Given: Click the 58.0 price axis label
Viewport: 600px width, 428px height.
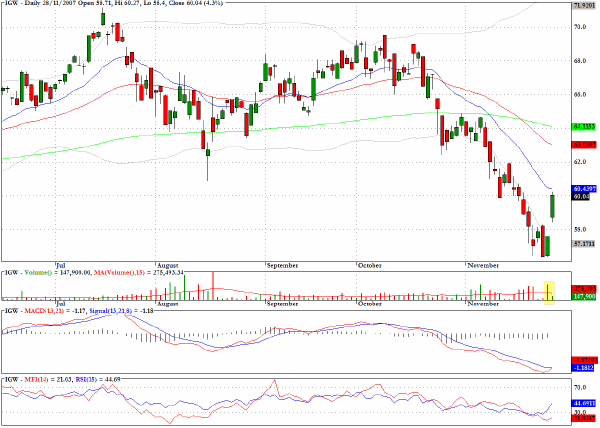Looking at the screenshot, I should coord(579,229).
